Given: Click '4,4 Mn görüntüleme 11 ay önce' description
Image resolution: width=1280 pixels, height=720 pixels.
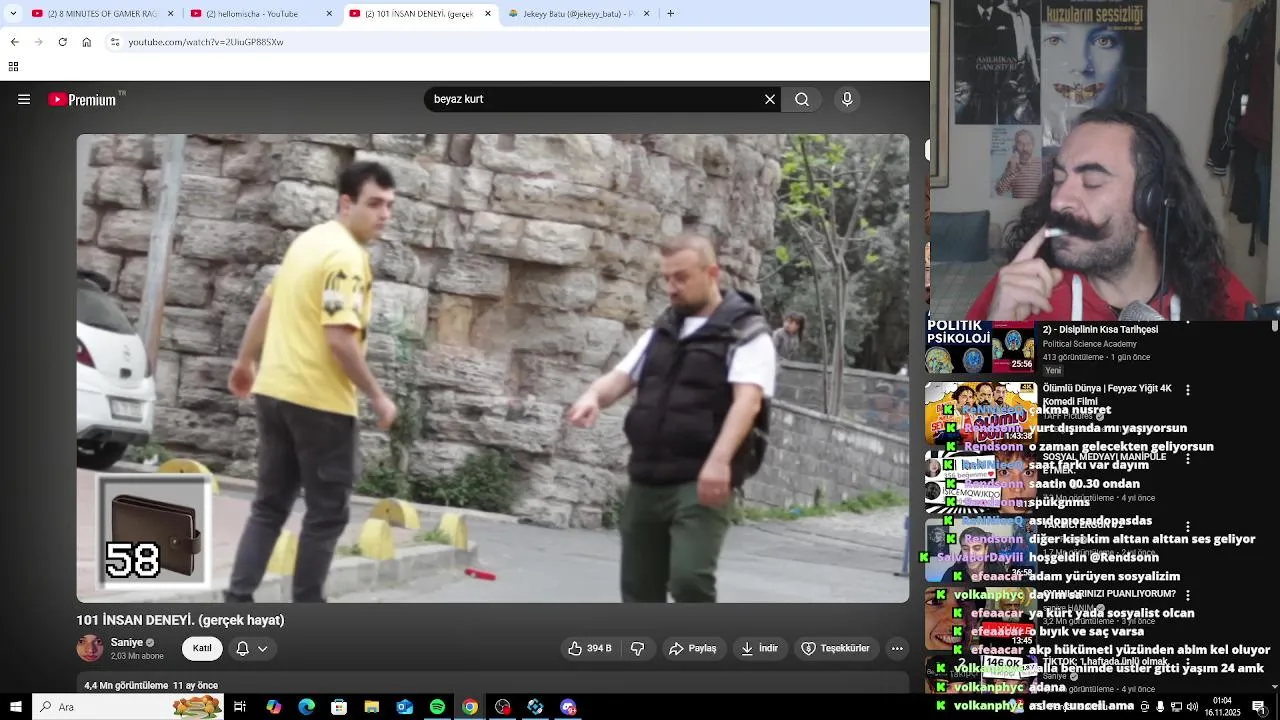Looking at the screenshot, I should (151, 685).
